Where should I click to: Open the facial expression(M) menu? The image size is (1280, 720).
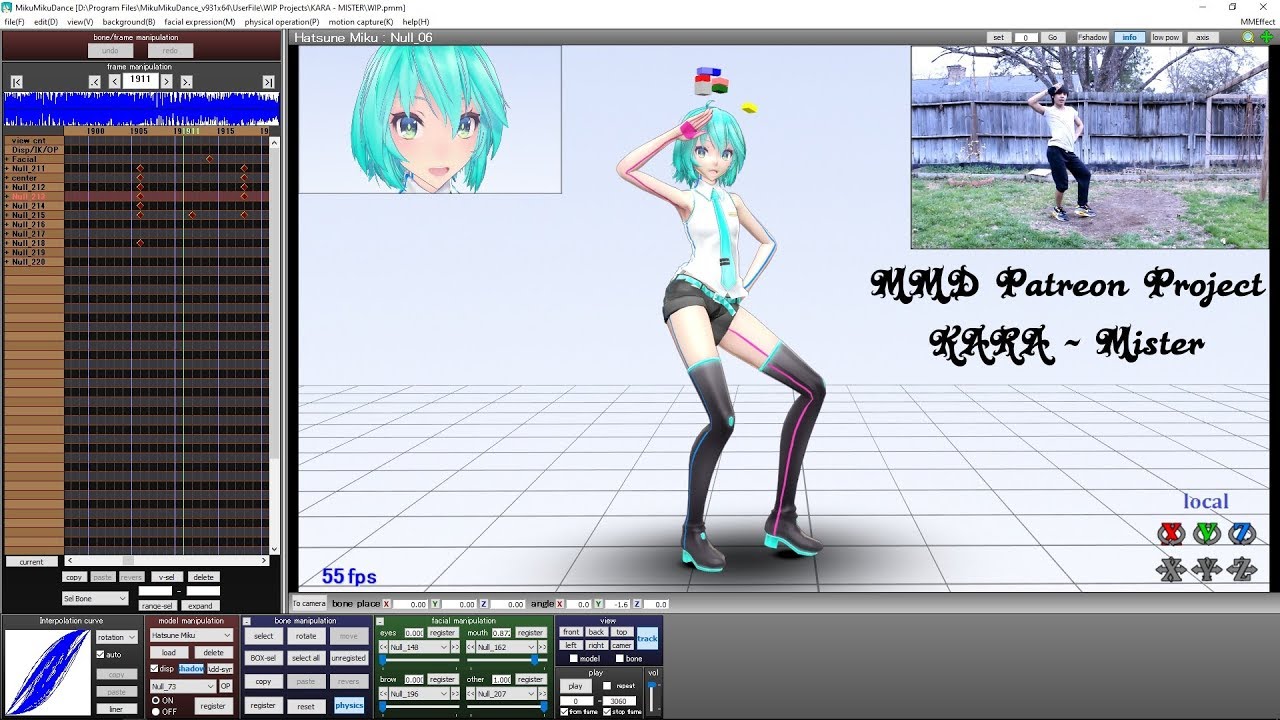(x=200, y=22)
